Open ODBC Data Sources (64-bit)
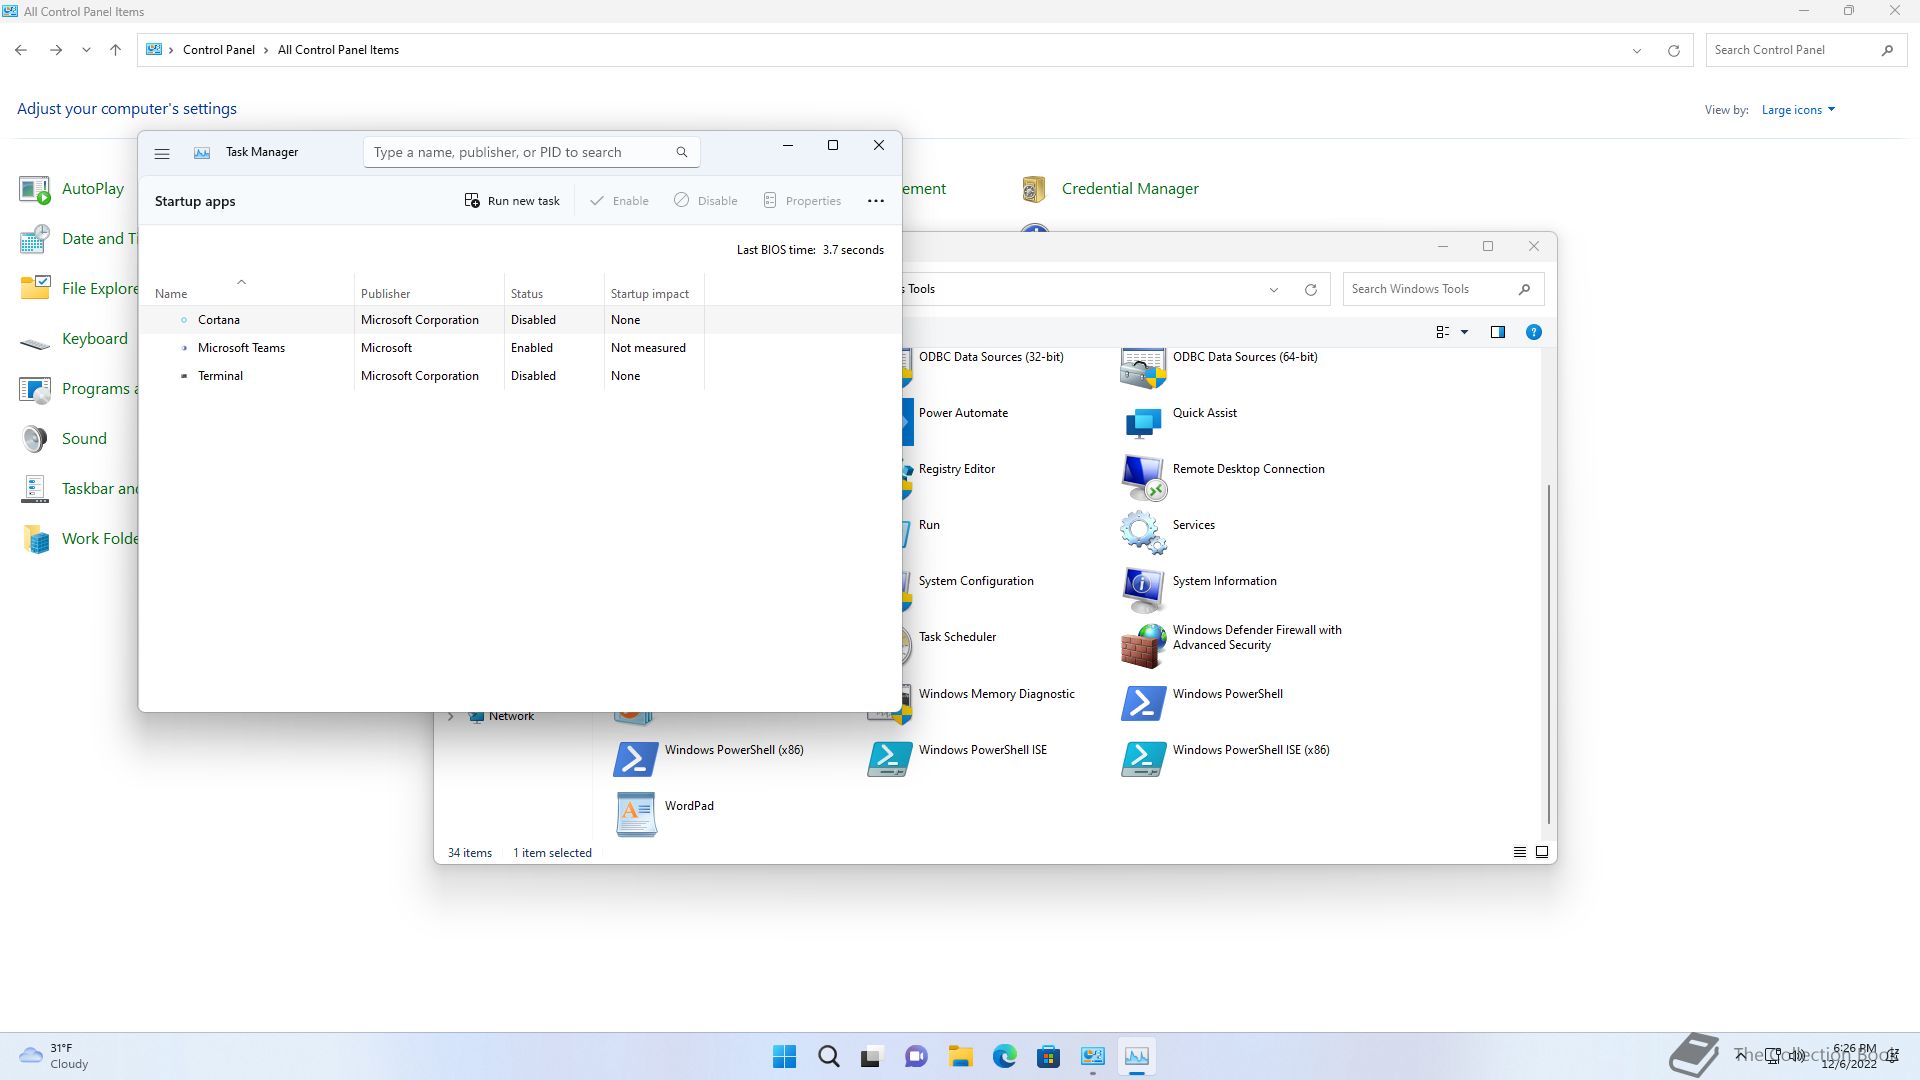 [1219, 369]
